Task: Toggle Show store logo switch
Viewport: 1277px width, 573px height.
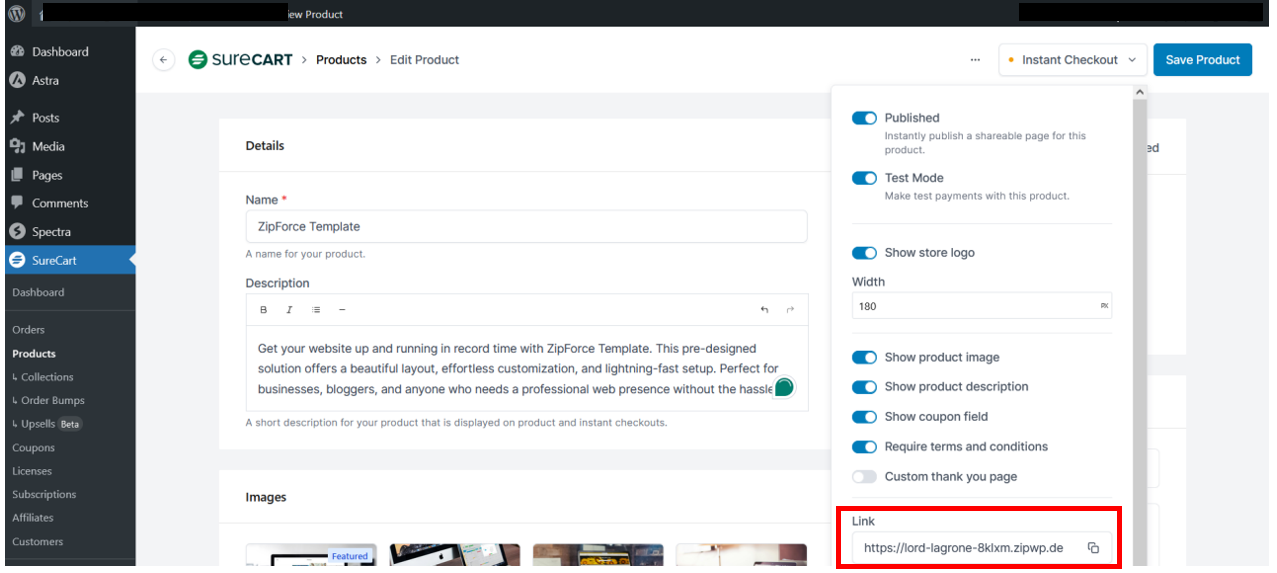Action: click(x=864, y=253)
